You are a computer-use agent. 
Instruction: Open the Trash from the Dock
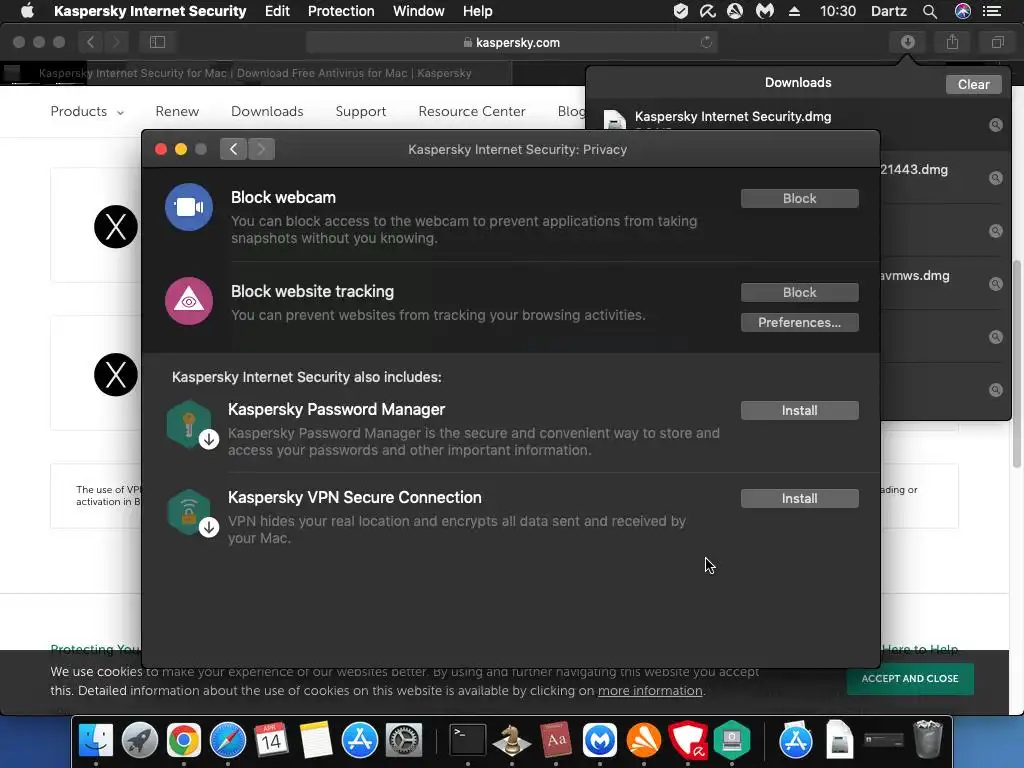[927, 739]
